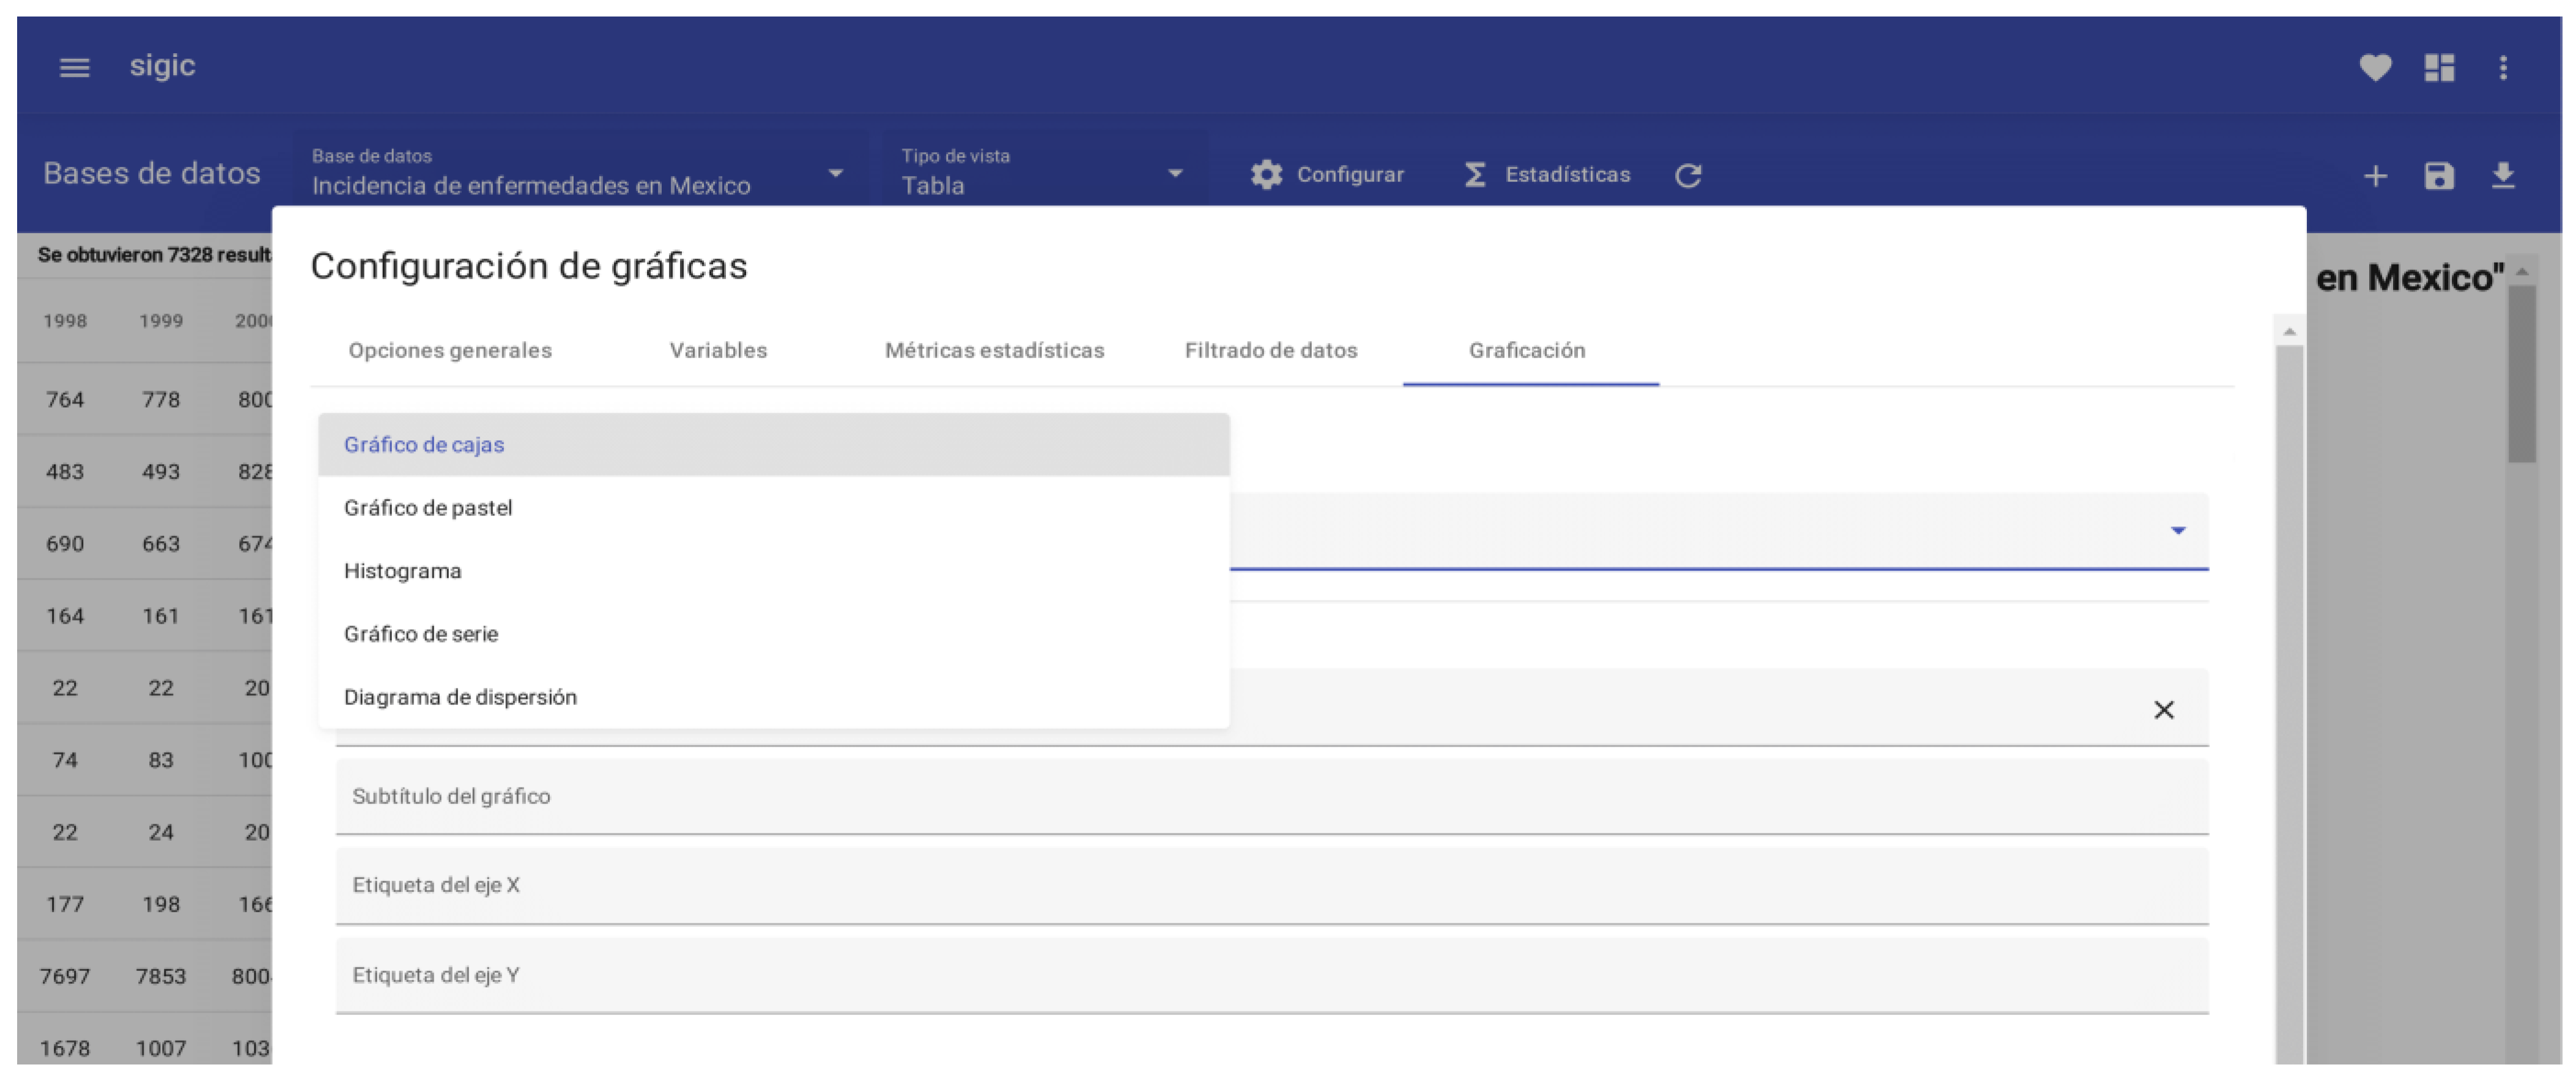Select Diagrama de dispersión option

[460, 697]
